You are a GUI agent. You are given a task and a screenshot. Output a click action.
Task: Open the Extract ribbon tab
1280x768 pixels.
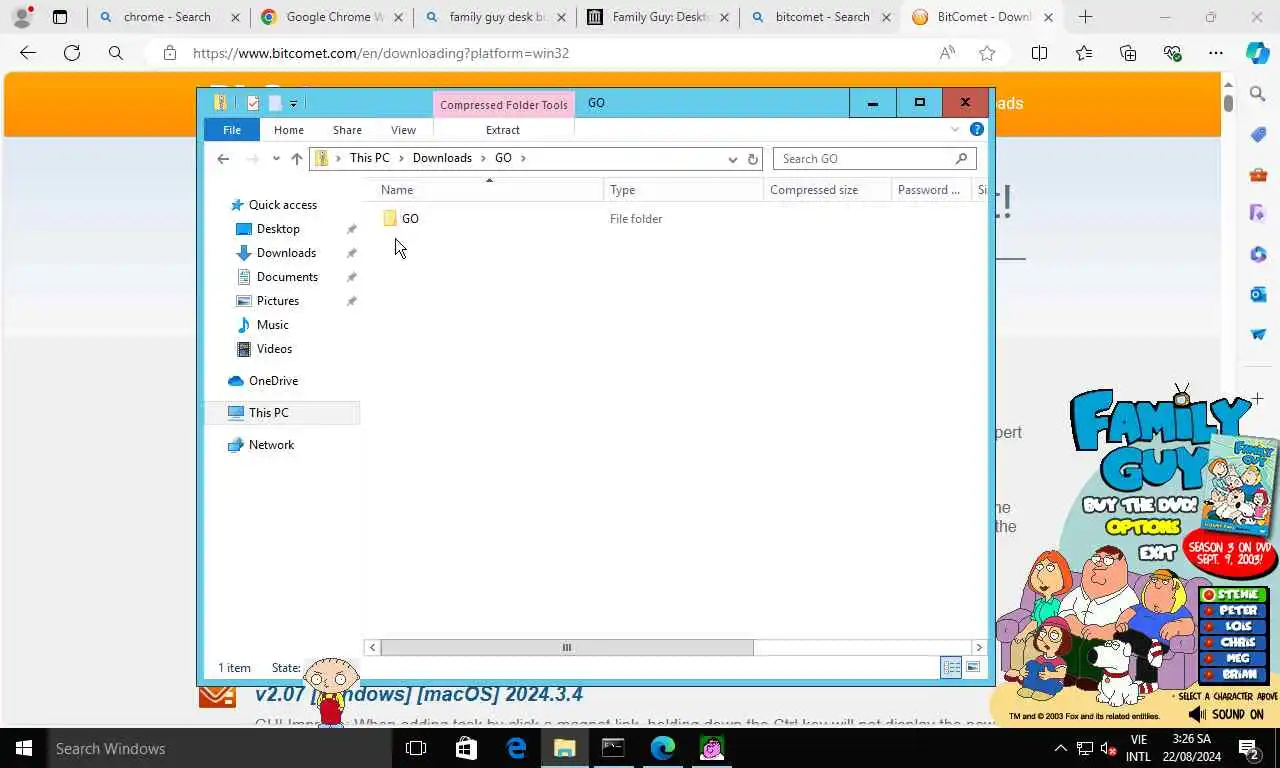503,130
